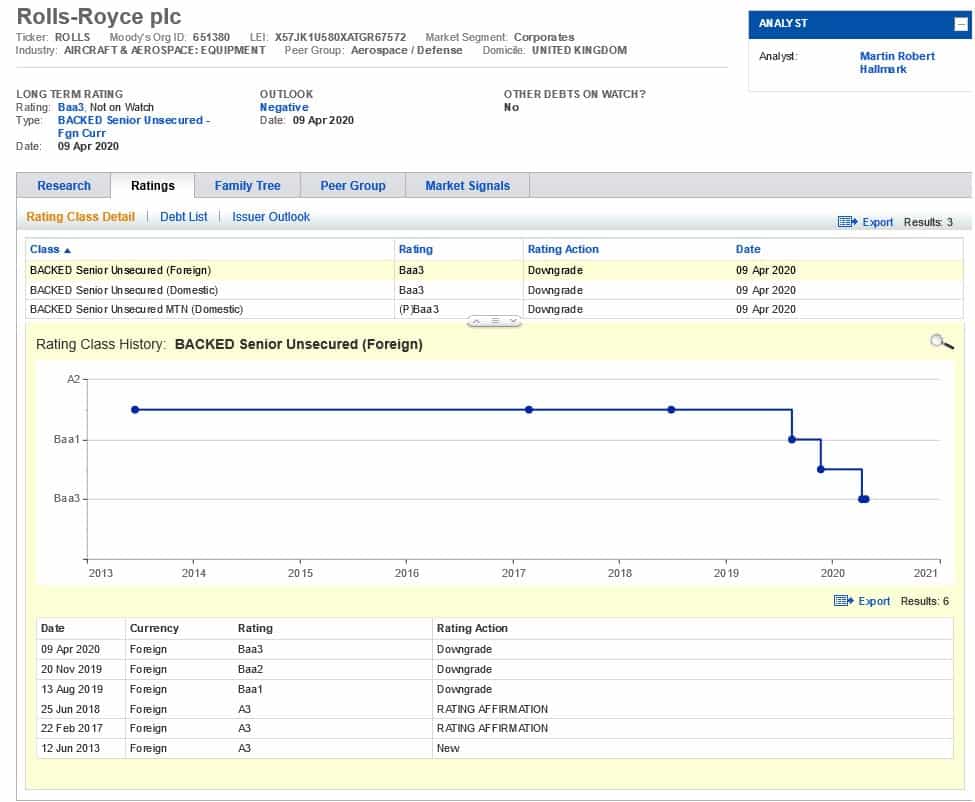975x802 pixels.
Task: Click chart point at mid-2018
Action: (x=671, y=410)
